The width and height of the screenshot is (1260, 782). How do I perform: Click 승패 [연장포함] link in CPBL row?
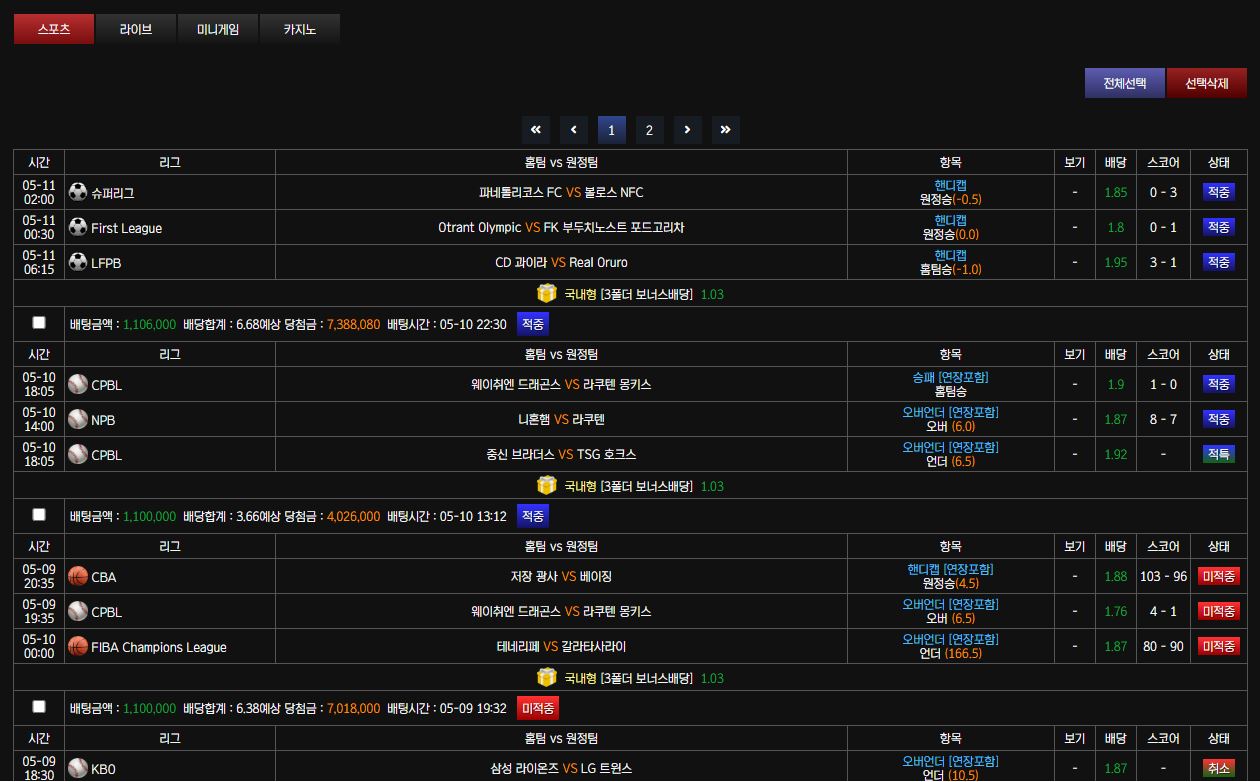click(x=950, y=377)
